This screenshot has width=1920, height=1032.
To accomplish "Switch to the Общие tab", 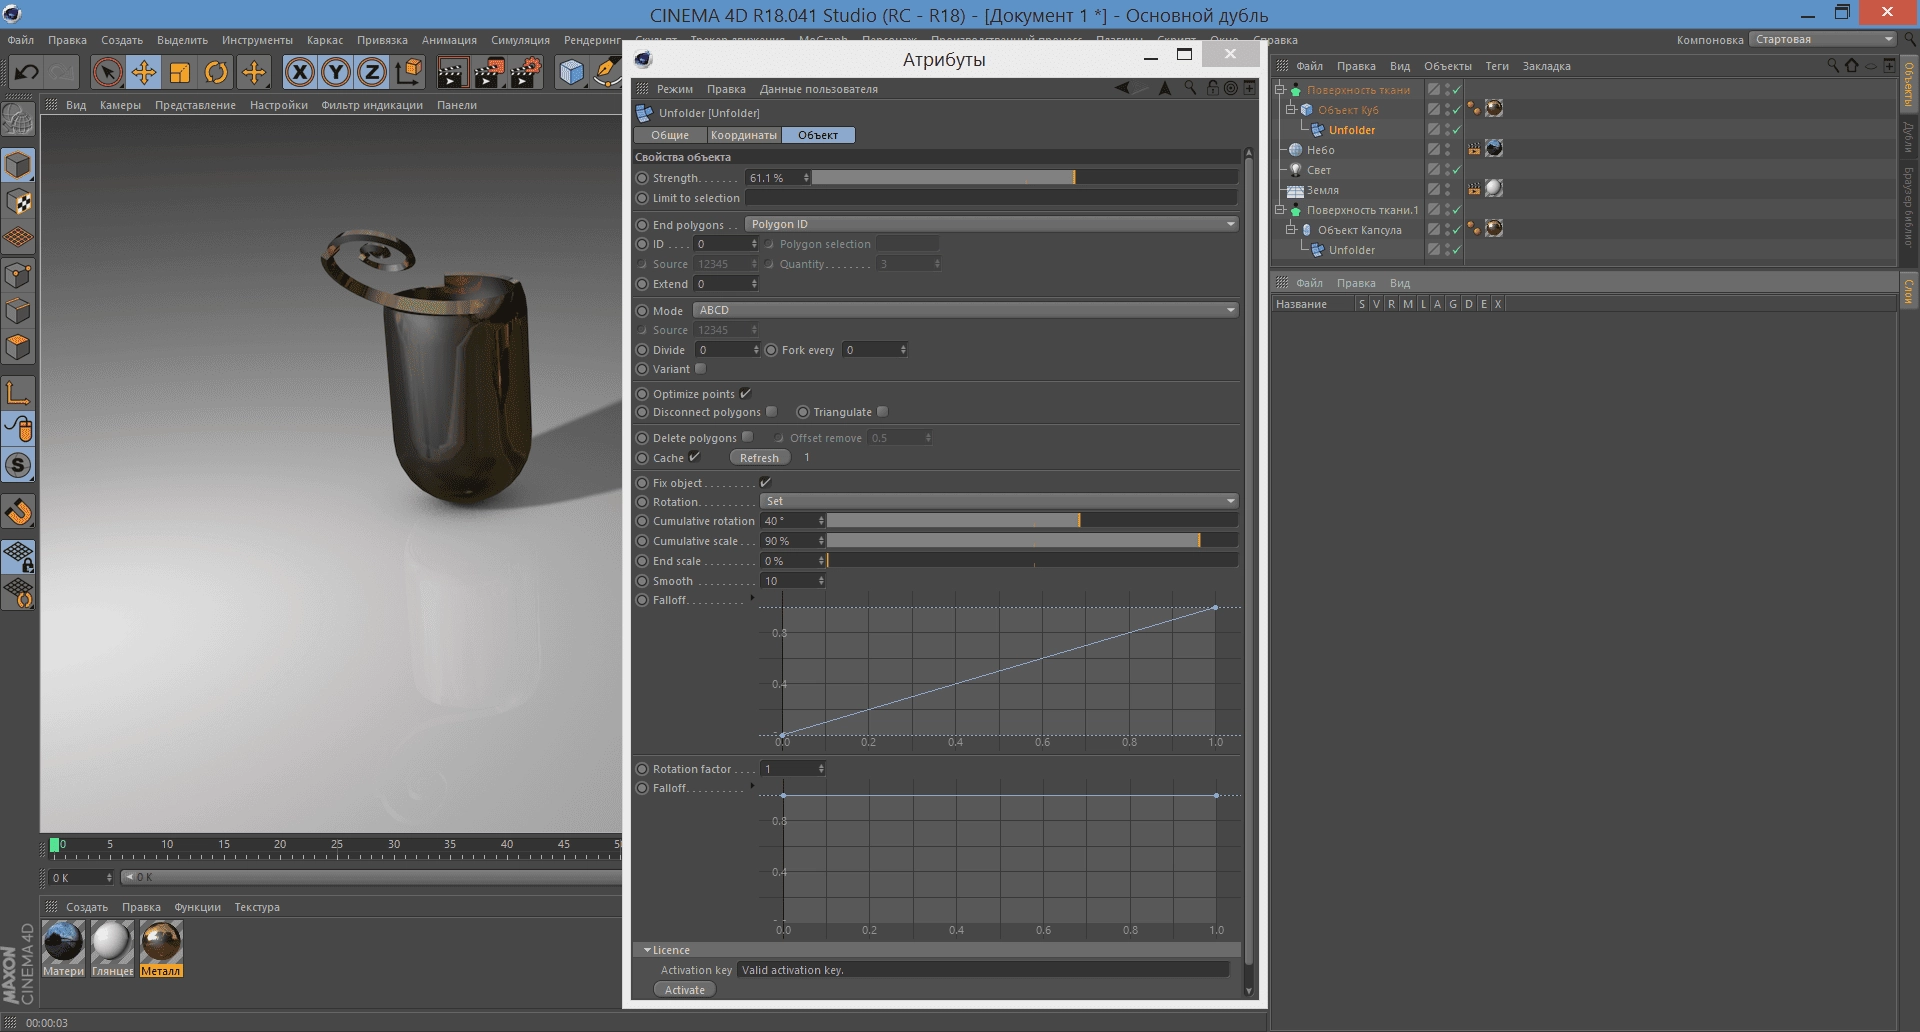I will point(670,135).
